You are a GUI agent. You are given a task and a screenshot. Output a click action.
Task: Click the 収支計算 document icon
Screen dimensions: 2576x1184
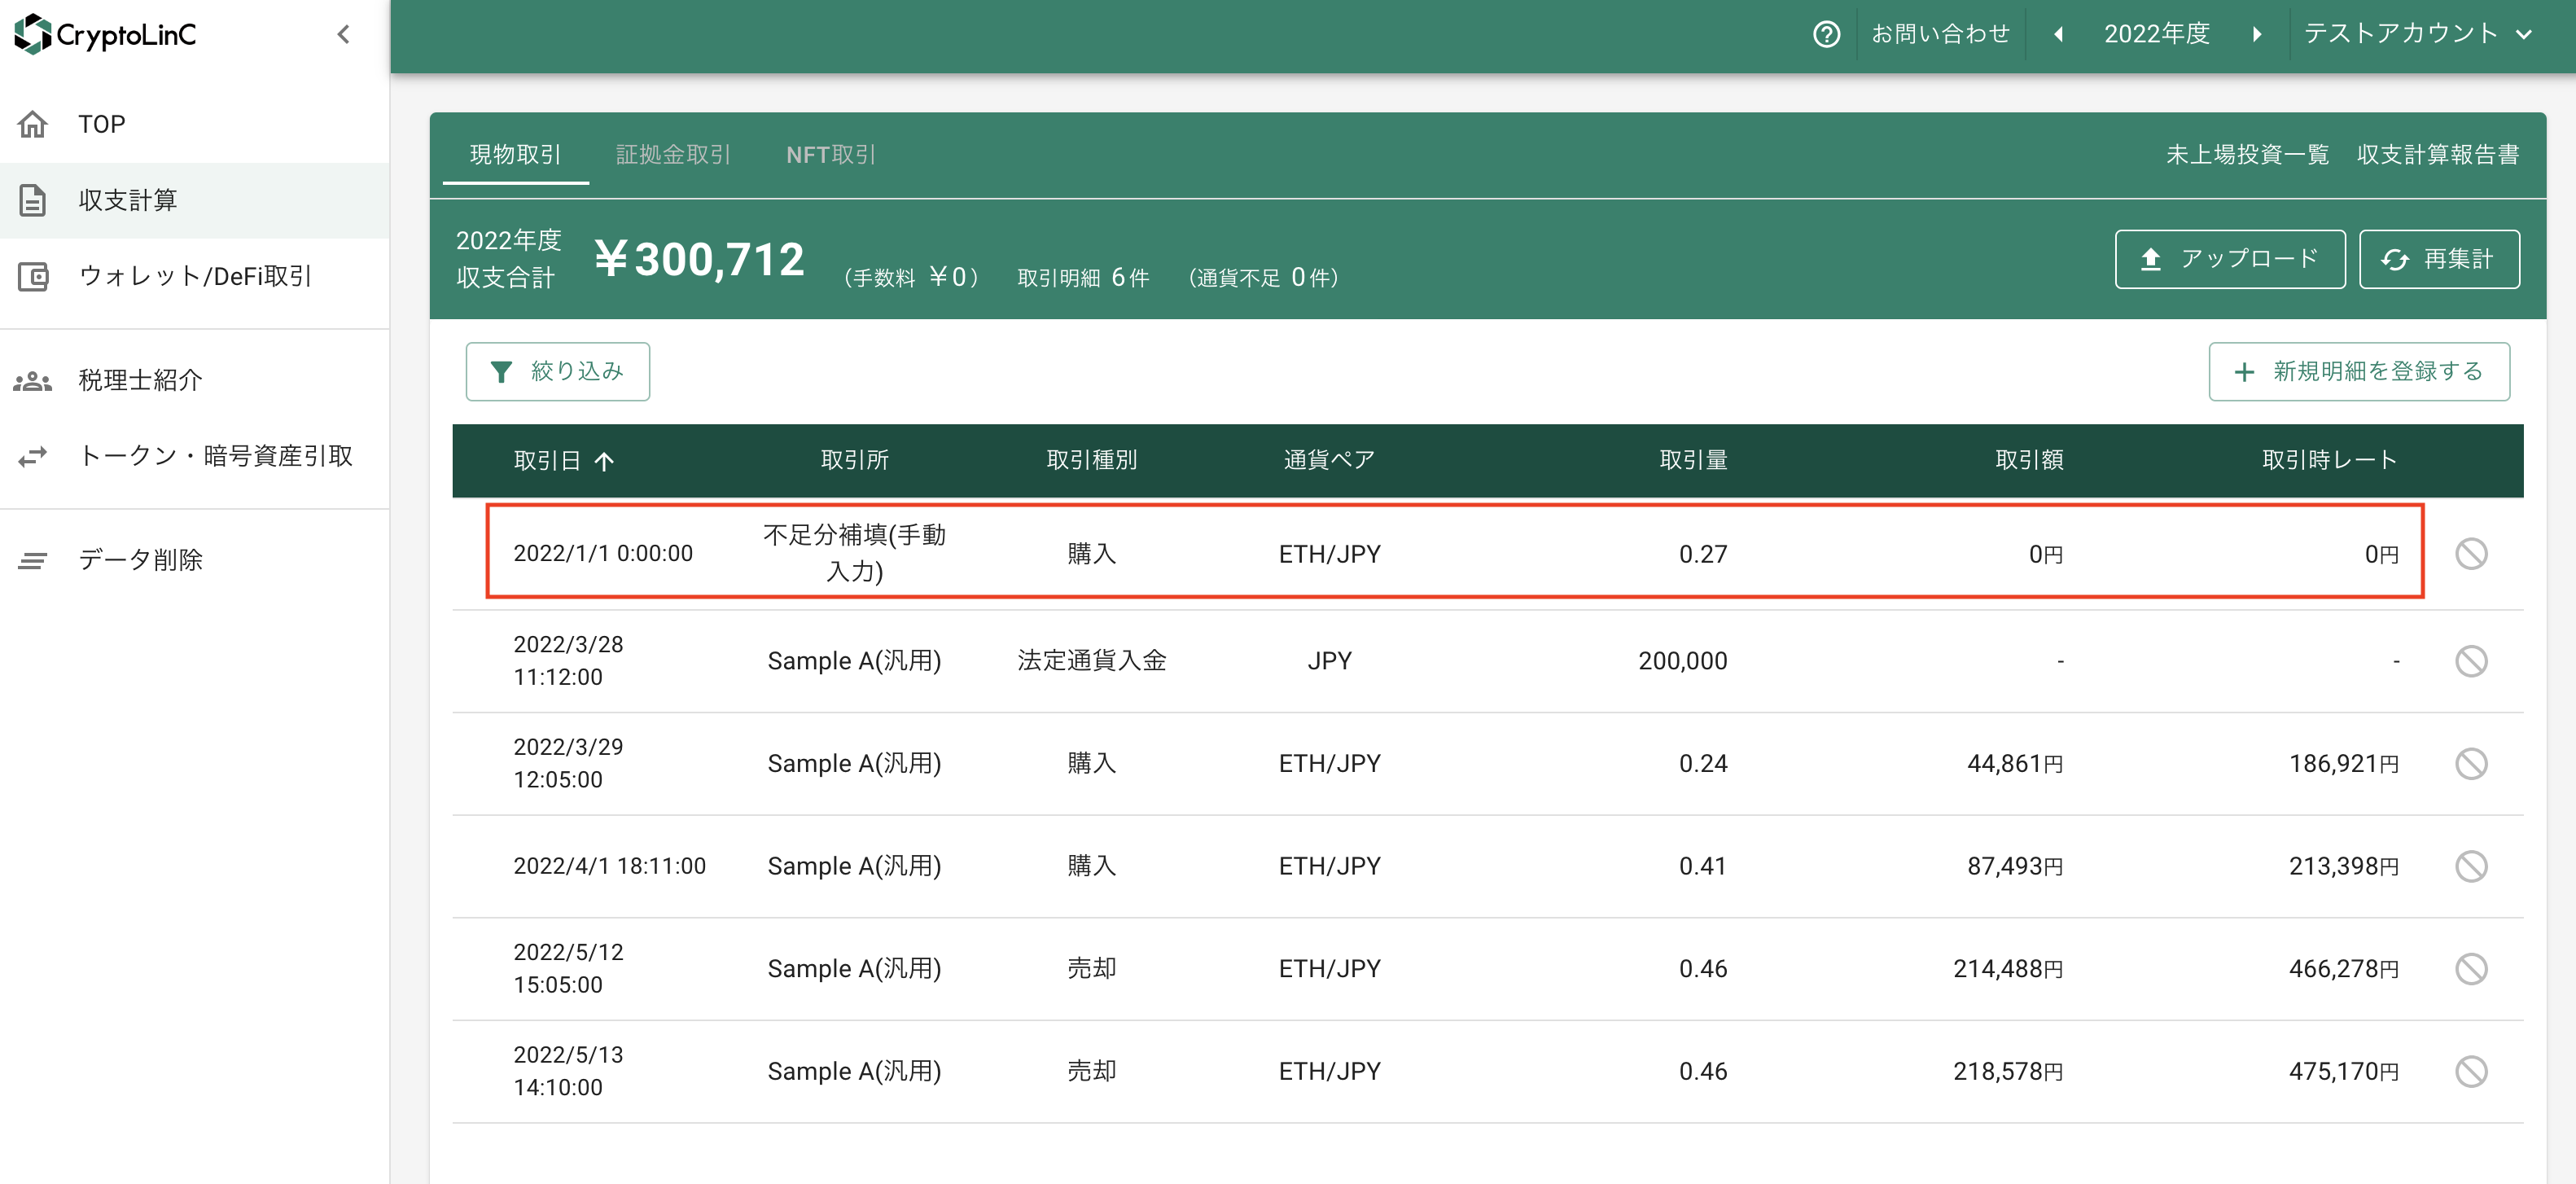[33, 200]
